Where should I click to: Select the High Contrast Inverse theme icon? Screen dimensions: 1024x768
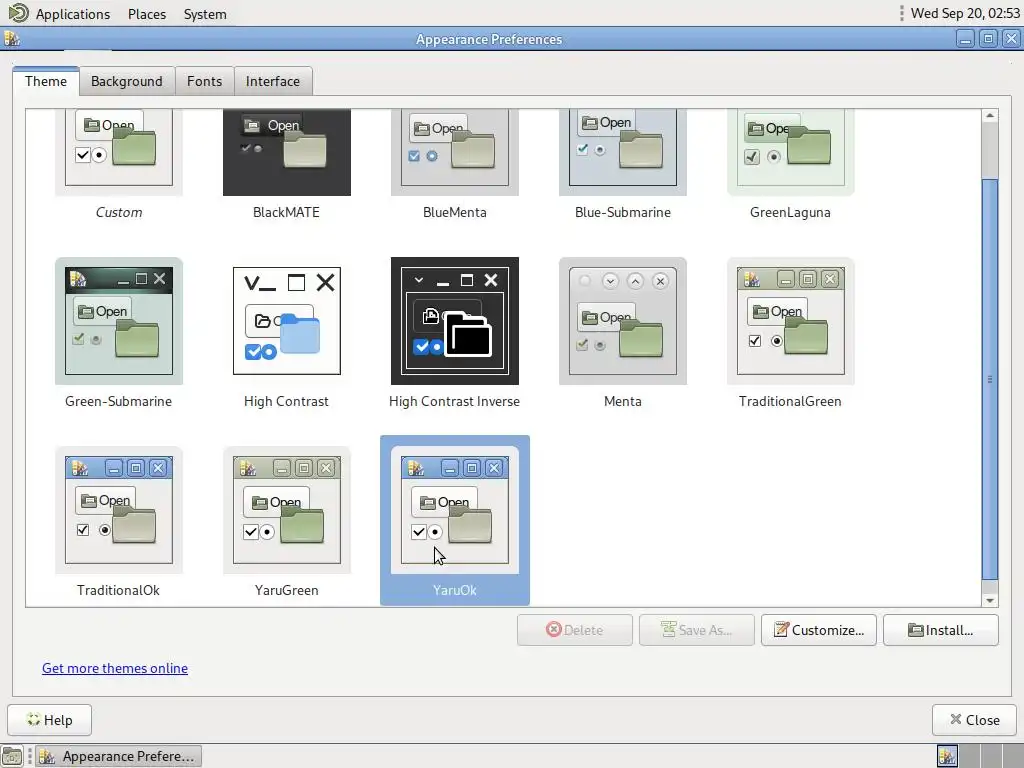(x=455, y=321)
